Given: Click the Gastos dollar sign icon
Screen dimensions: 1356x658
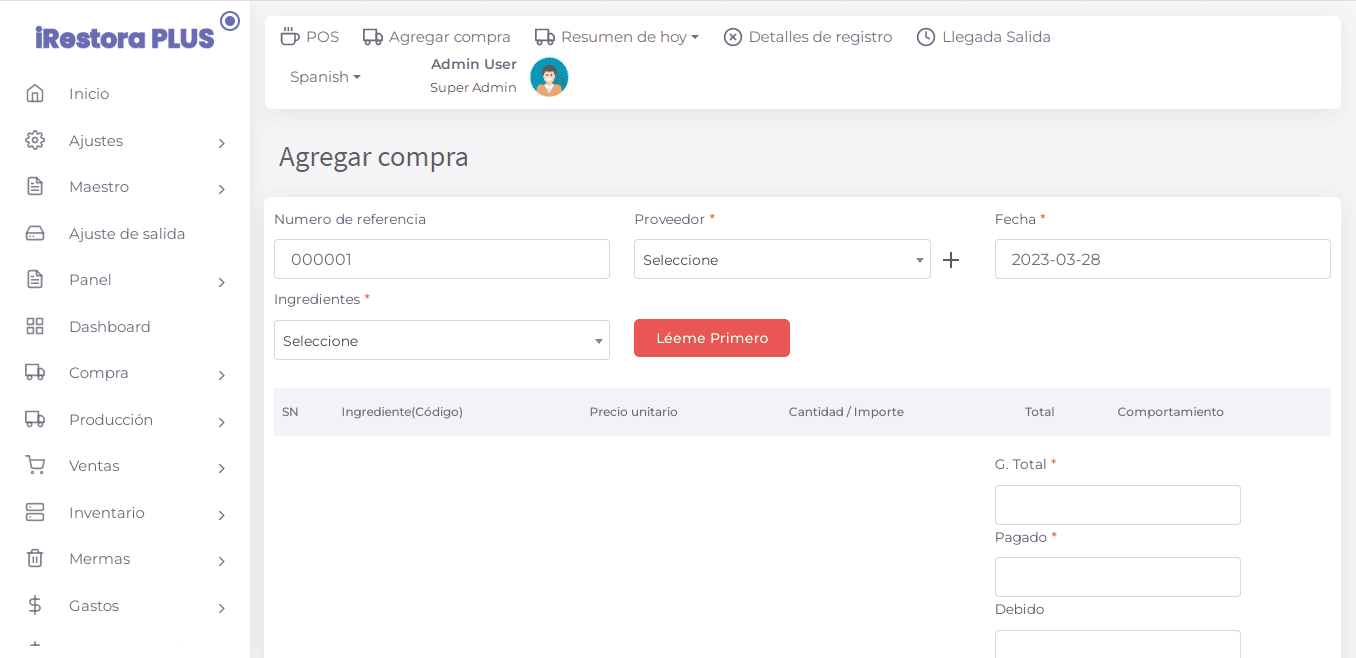Looking at the screenshot, I should [x=35, y=606].
